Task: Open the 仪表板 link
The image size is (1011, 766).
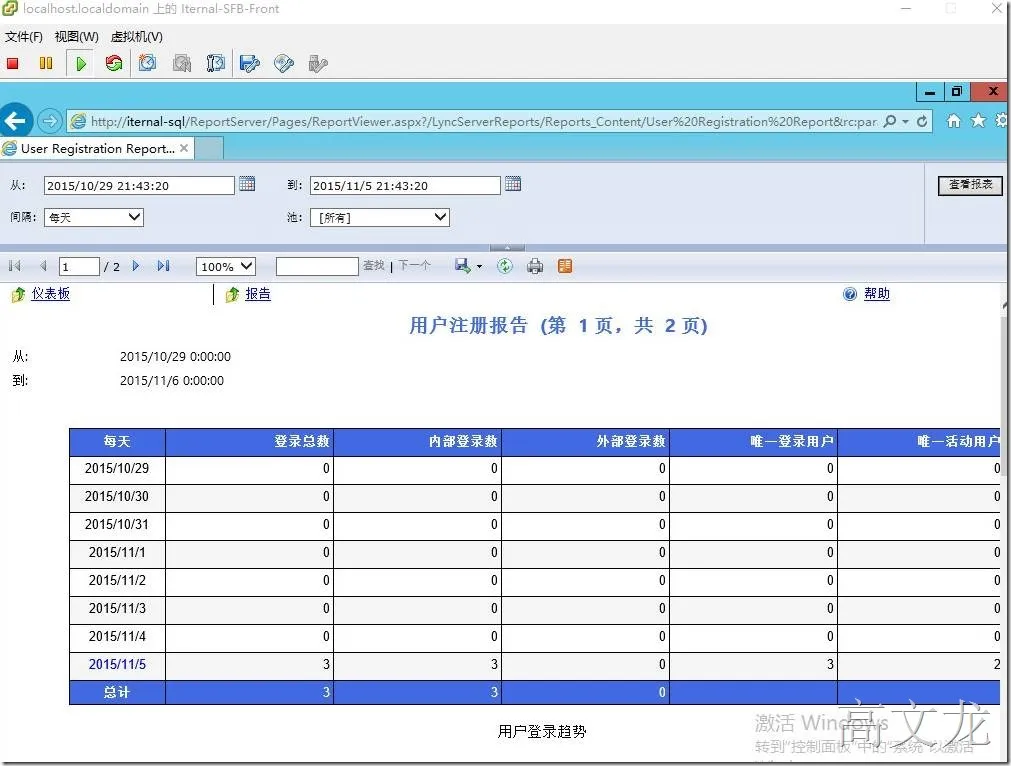Action: 50,294
